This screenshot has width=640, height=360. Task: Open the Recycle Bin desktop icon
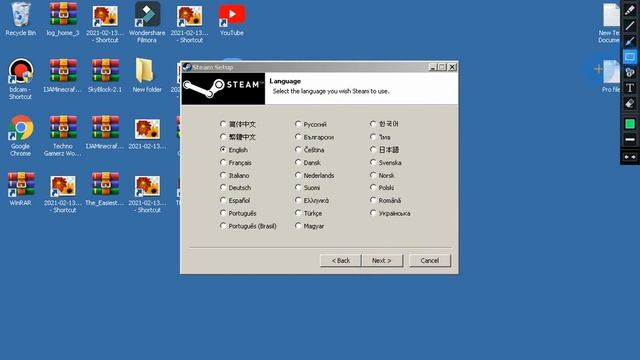[20, 19]
